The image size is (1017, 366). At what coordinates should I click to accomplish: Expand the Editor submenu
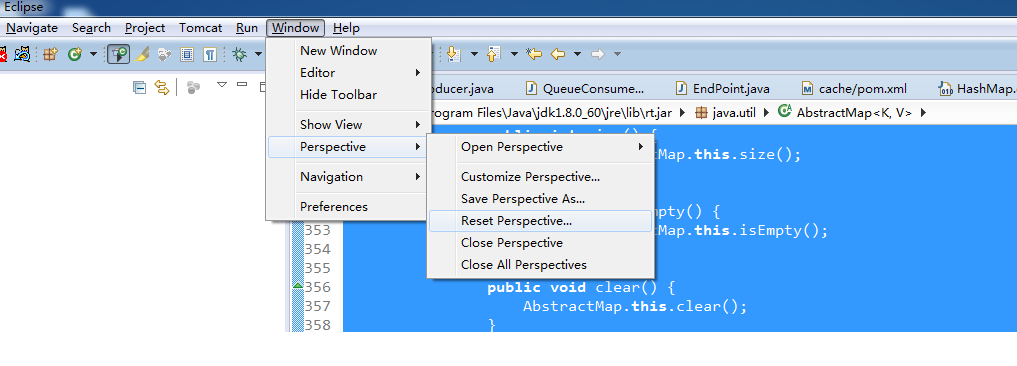click(348, 73)
